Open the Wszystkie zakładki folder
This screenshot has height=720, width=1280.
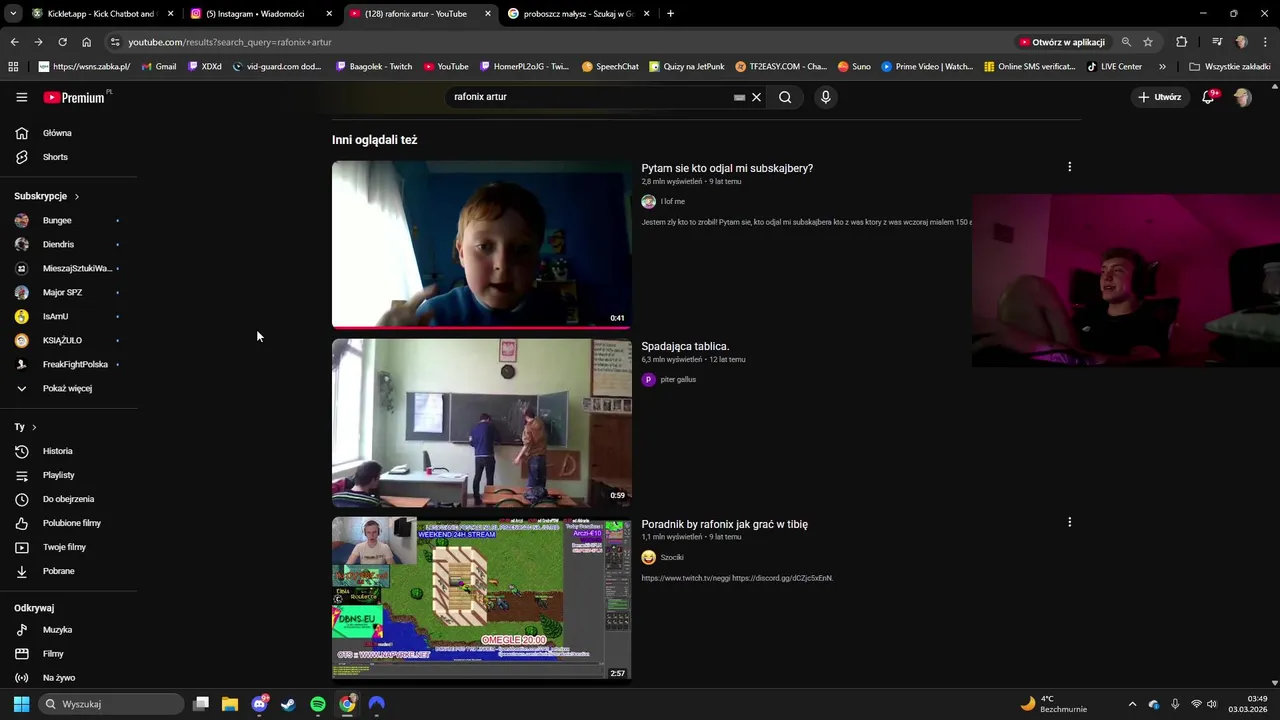1230,67
